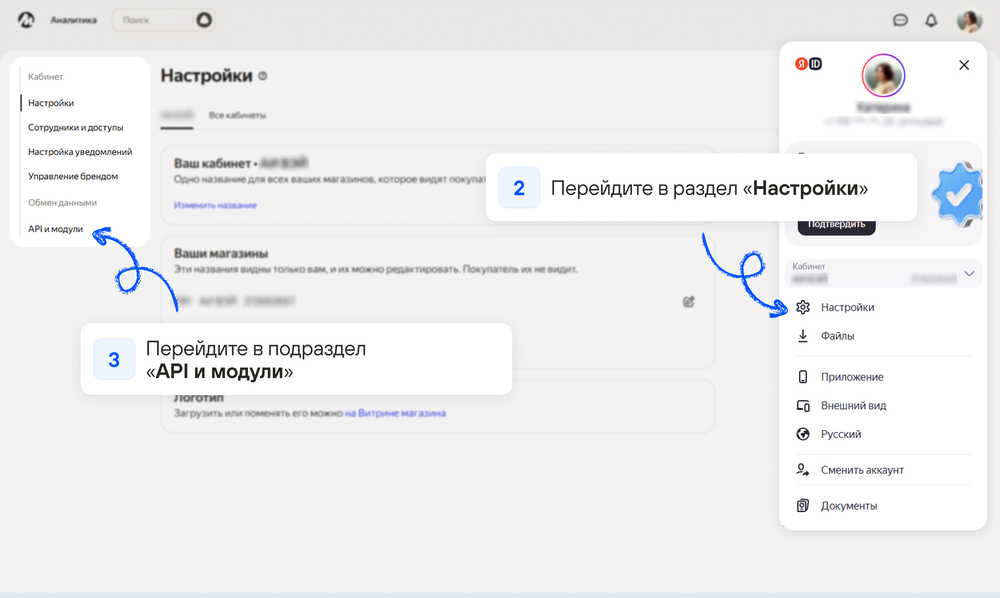Click the Кабинет label in left sidebar

pos(45,77)
